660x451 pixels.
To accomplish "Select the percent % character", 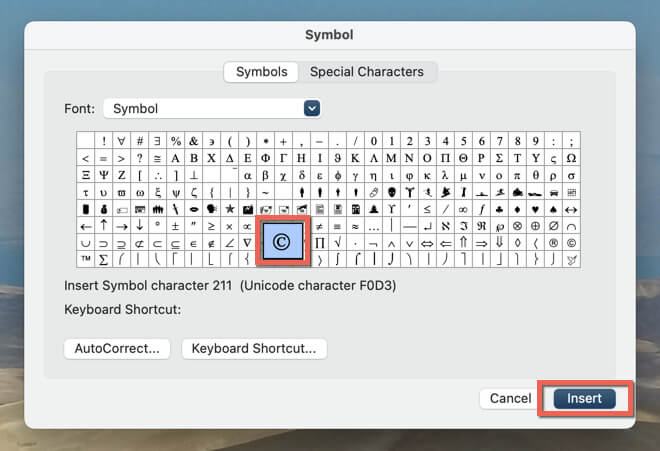I will tap(176, 141).
